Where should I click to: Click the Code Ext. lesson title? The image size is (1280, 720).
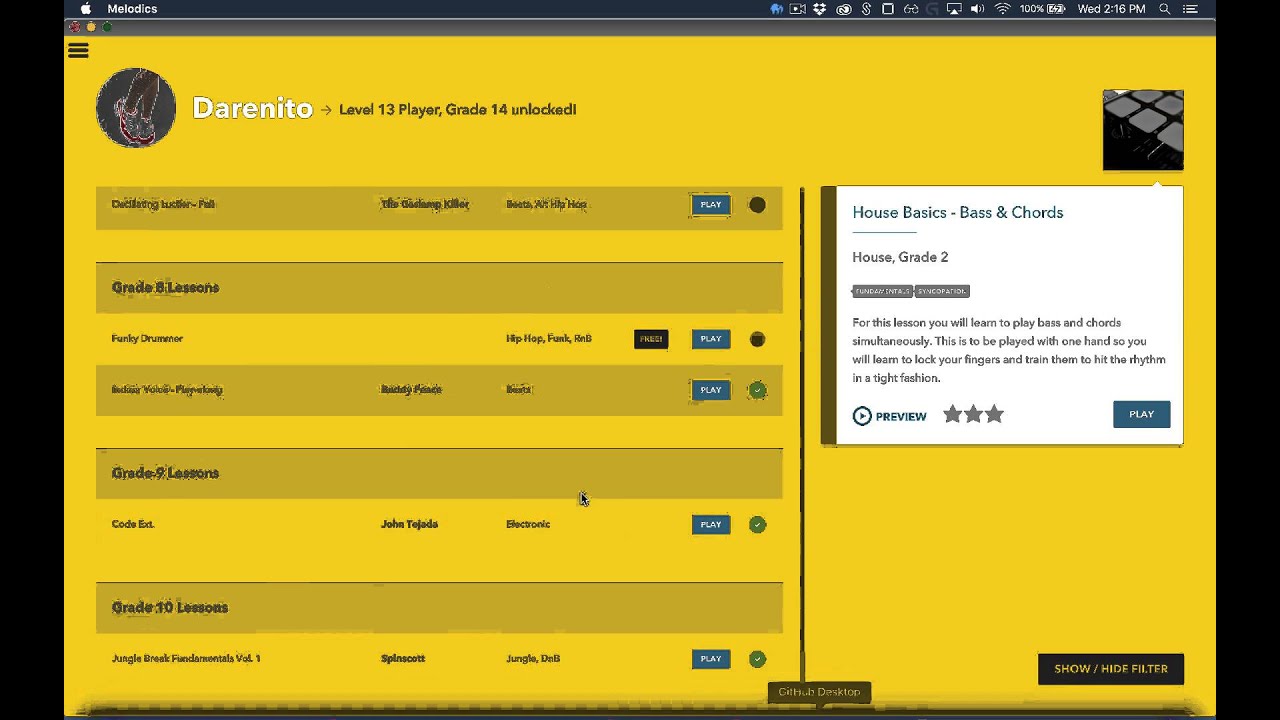[133, 524]
